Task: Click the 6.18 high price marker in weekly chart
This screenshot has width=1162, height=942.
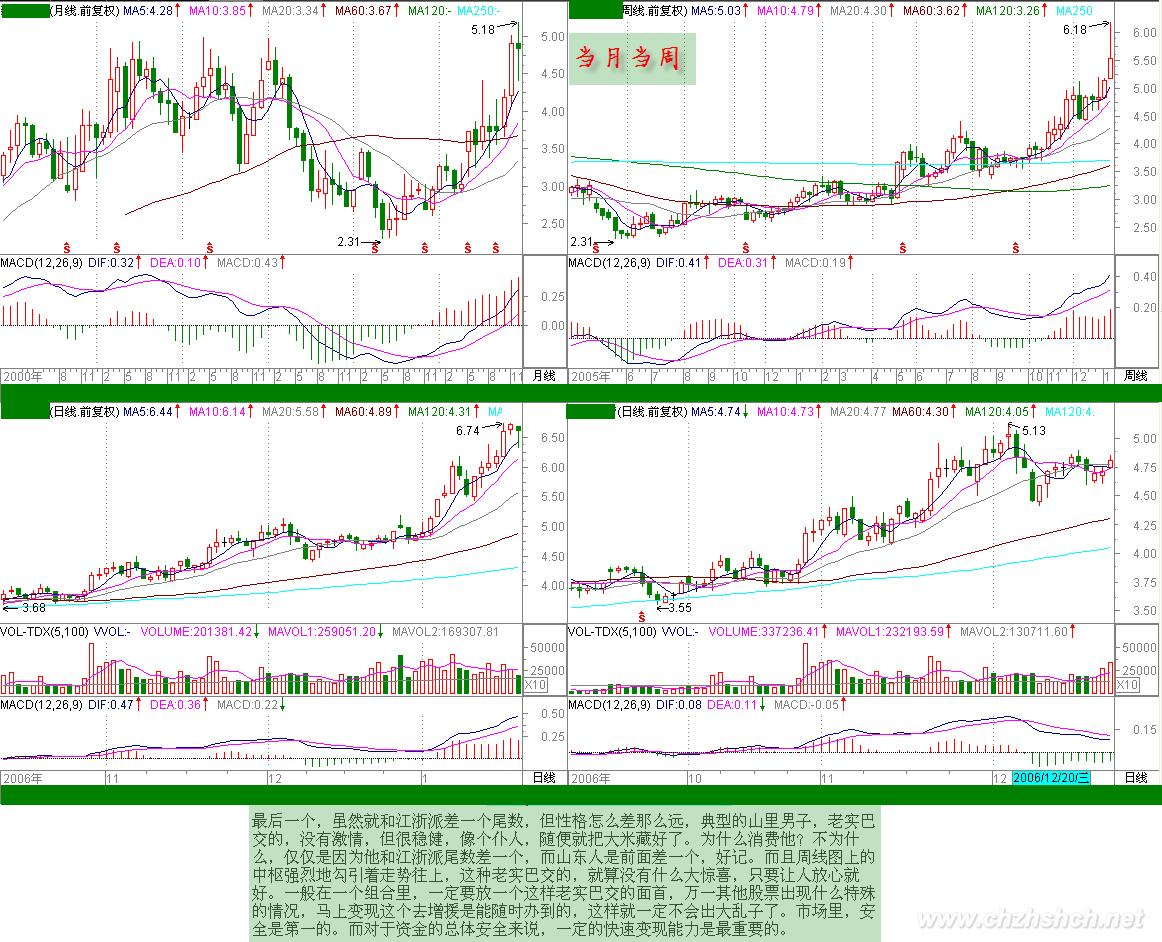Action: tap(1074, 30)
